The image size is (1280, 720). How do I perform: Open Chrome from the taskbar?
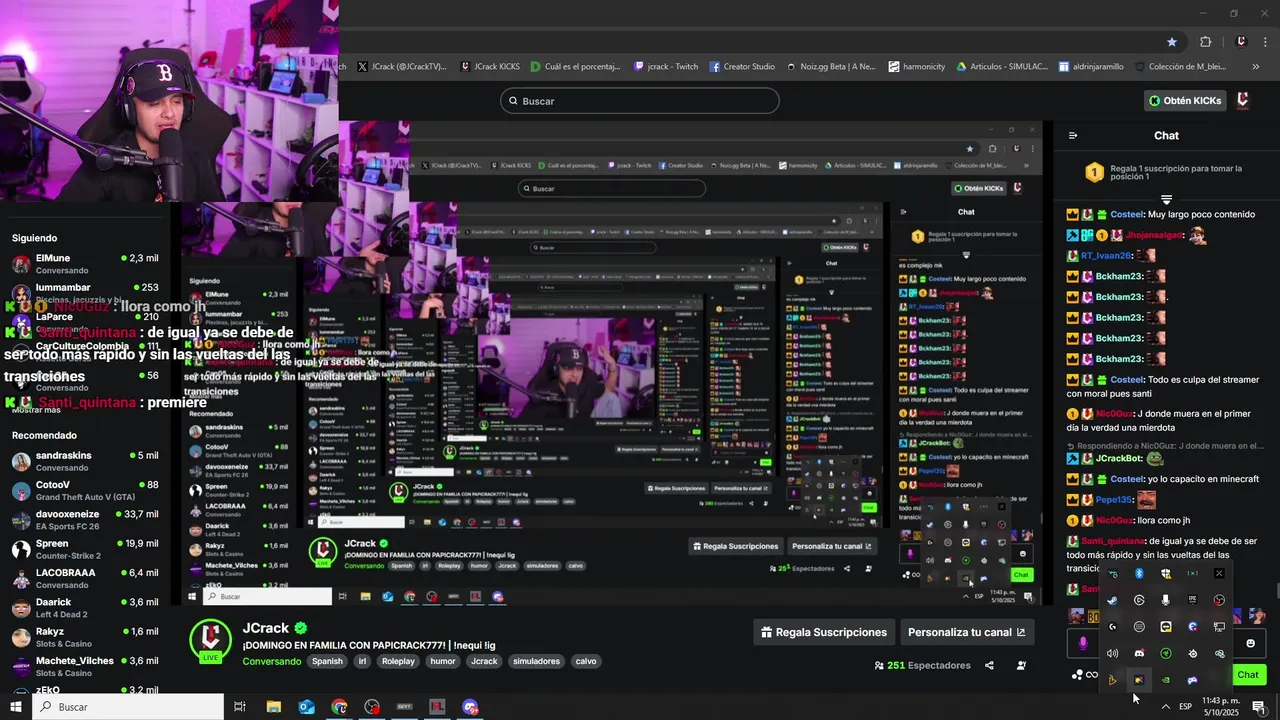340,707
